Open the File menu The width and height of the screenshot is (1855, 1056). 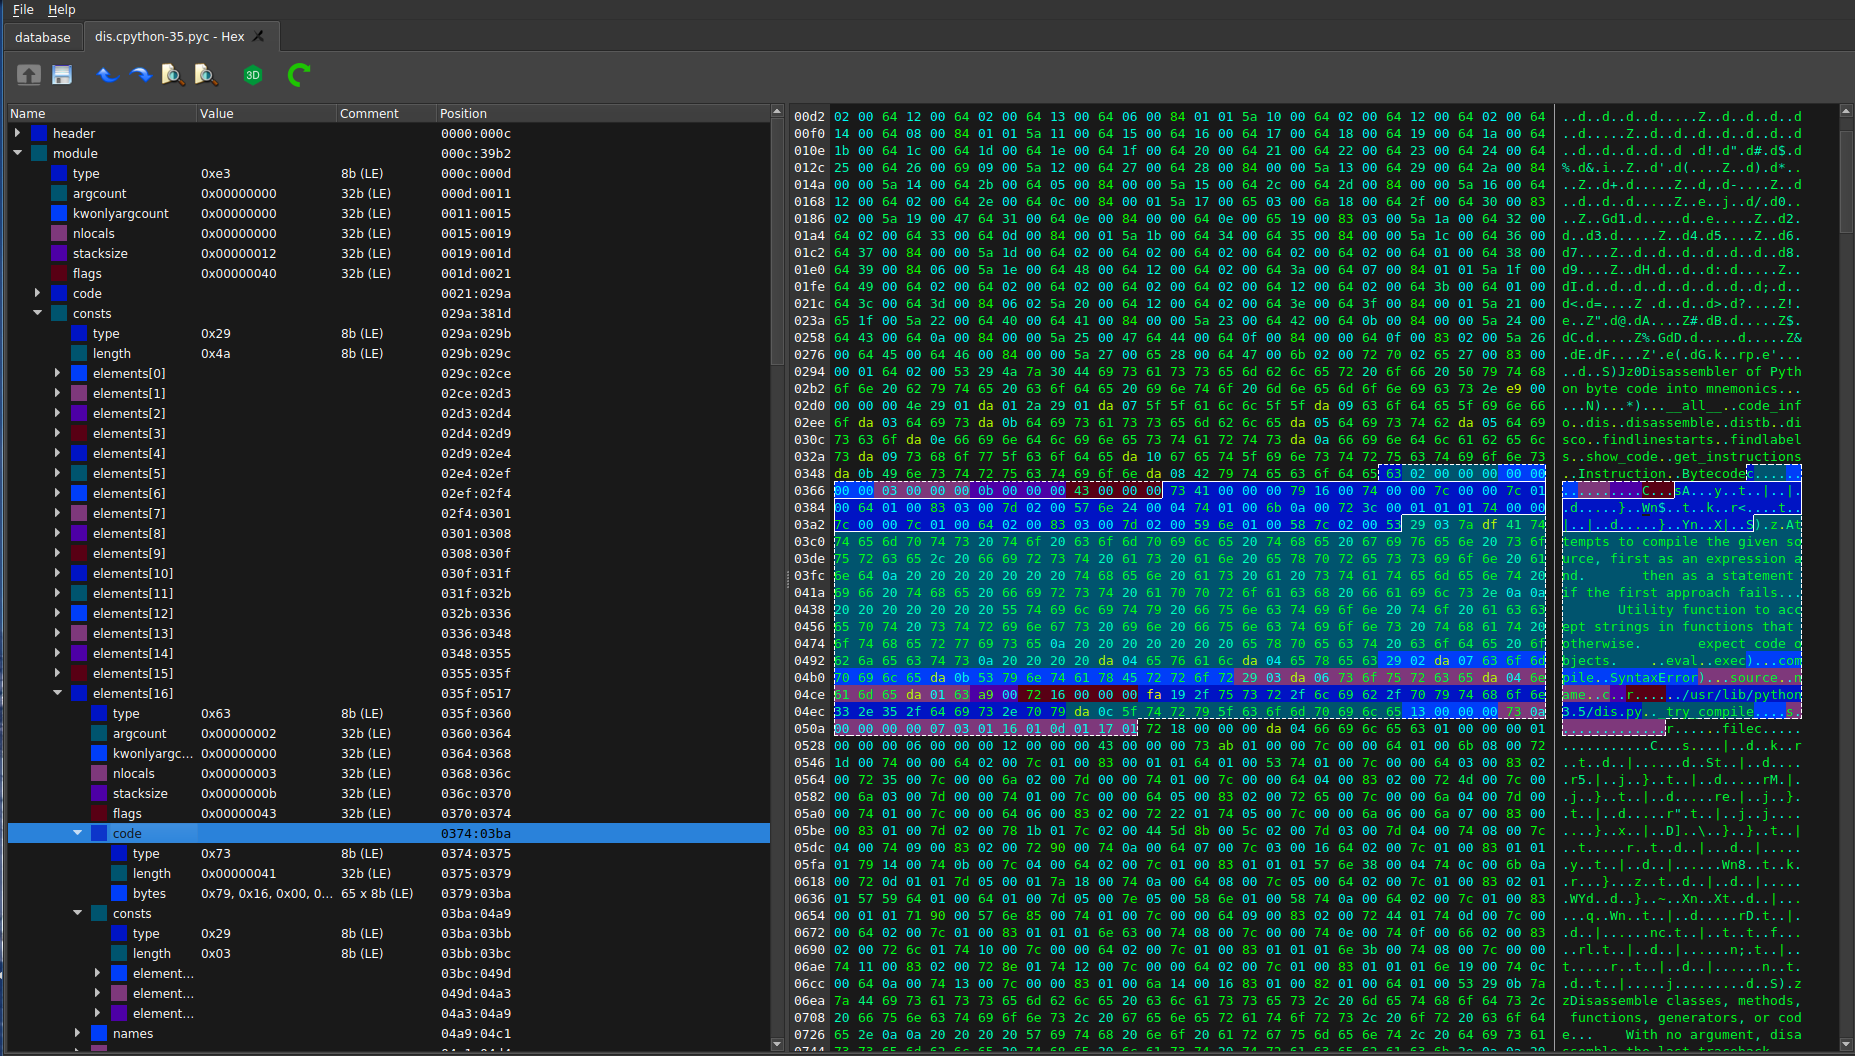click(23, 9)
